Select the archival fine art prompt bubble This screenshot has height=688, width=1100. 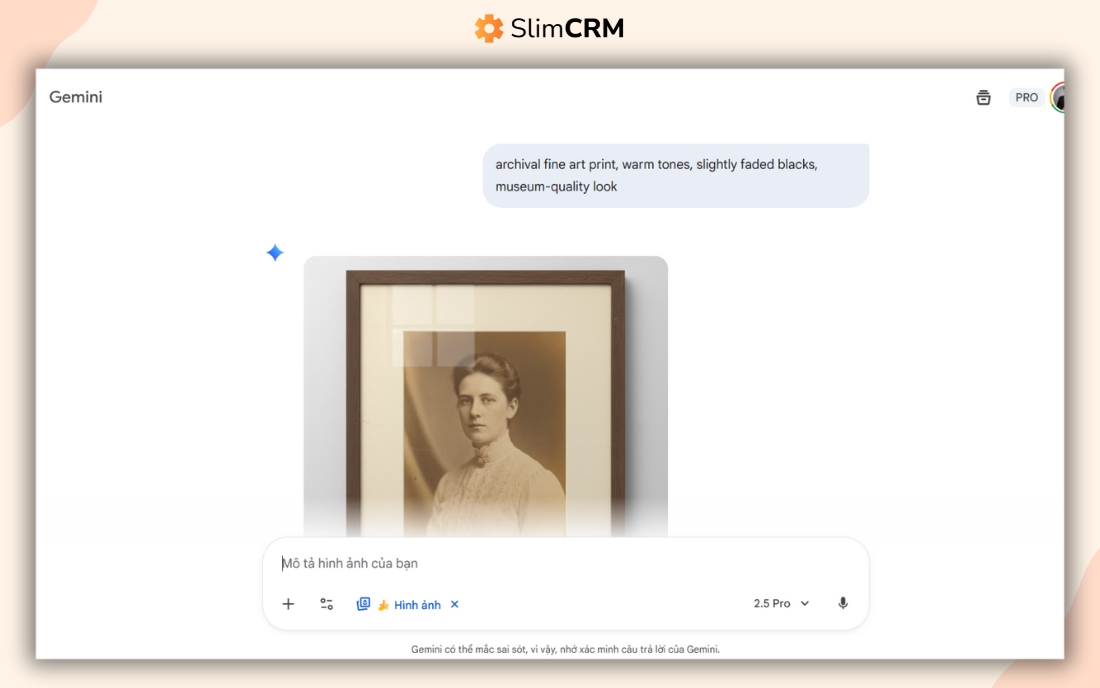pos(676,175)
